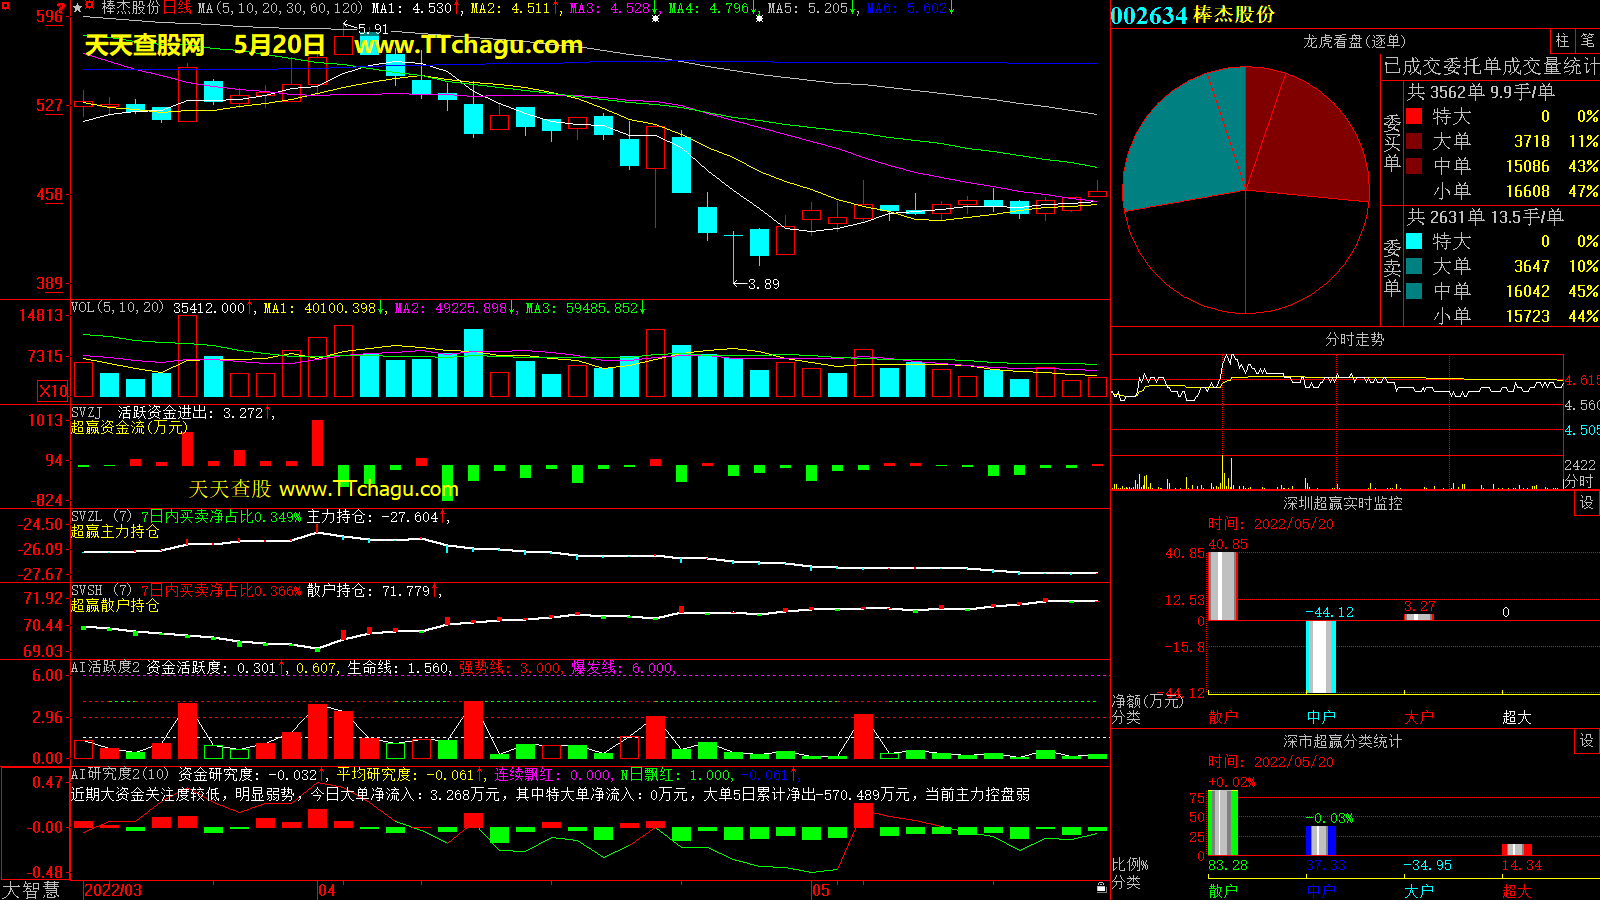The height and width of the screenshot is (900, 1600).
Task: Click the SVZJ indicator name
Action: click(86, 412)
